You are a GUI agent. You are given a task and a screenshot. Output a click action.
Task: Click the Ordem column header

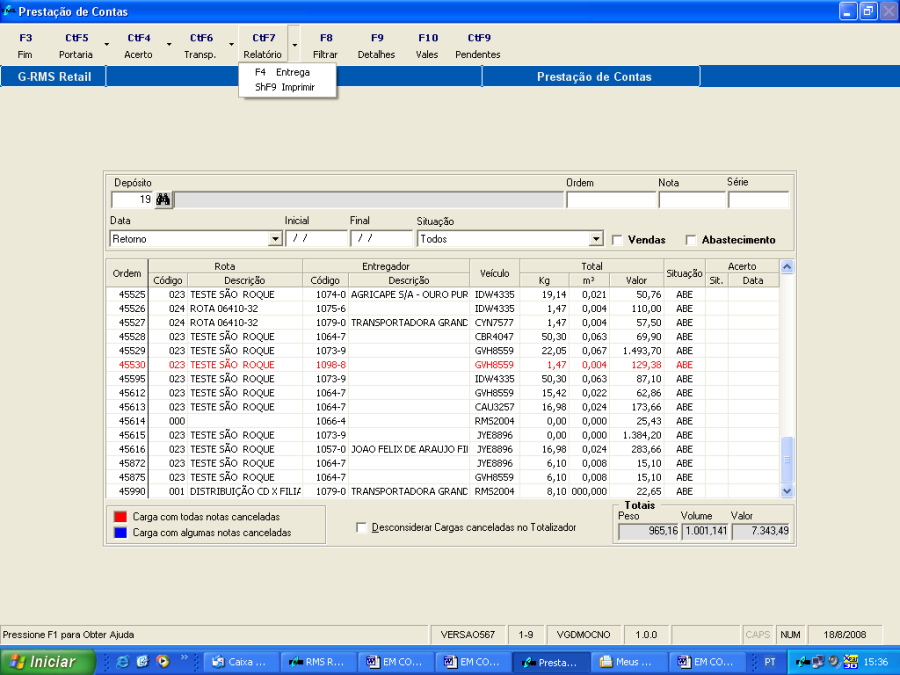click(x=127, y=273)
